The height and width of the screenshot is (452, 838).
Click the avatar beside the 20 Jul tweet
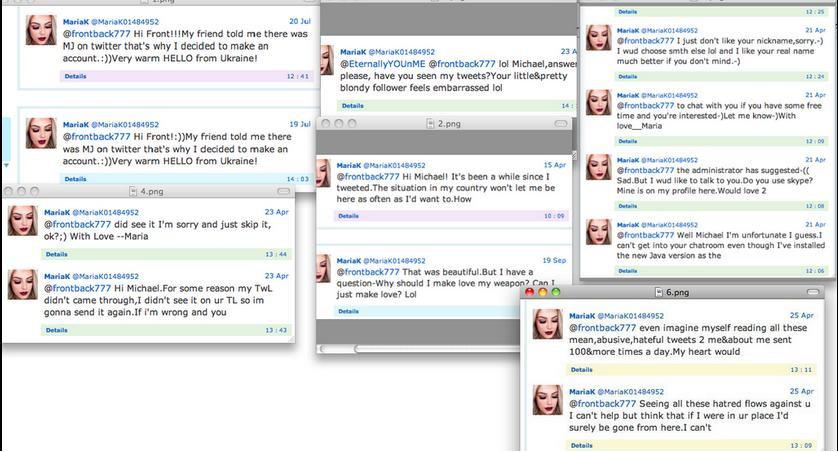coord(41,30)
